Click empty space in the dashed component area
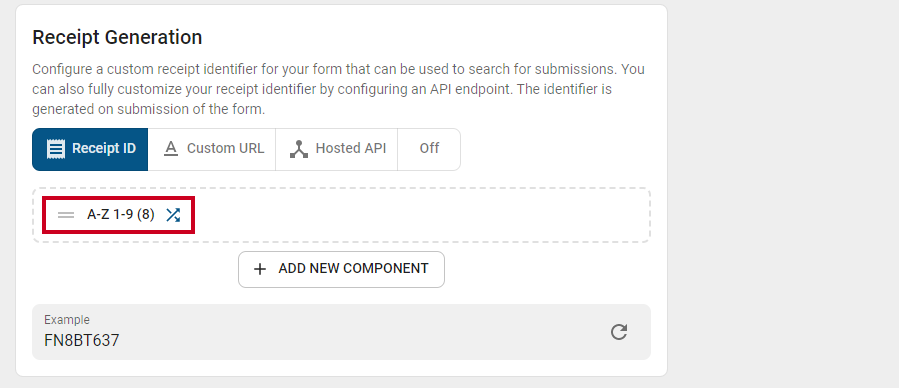The width and height of the screenshot is (899, 388). point(419,215)
